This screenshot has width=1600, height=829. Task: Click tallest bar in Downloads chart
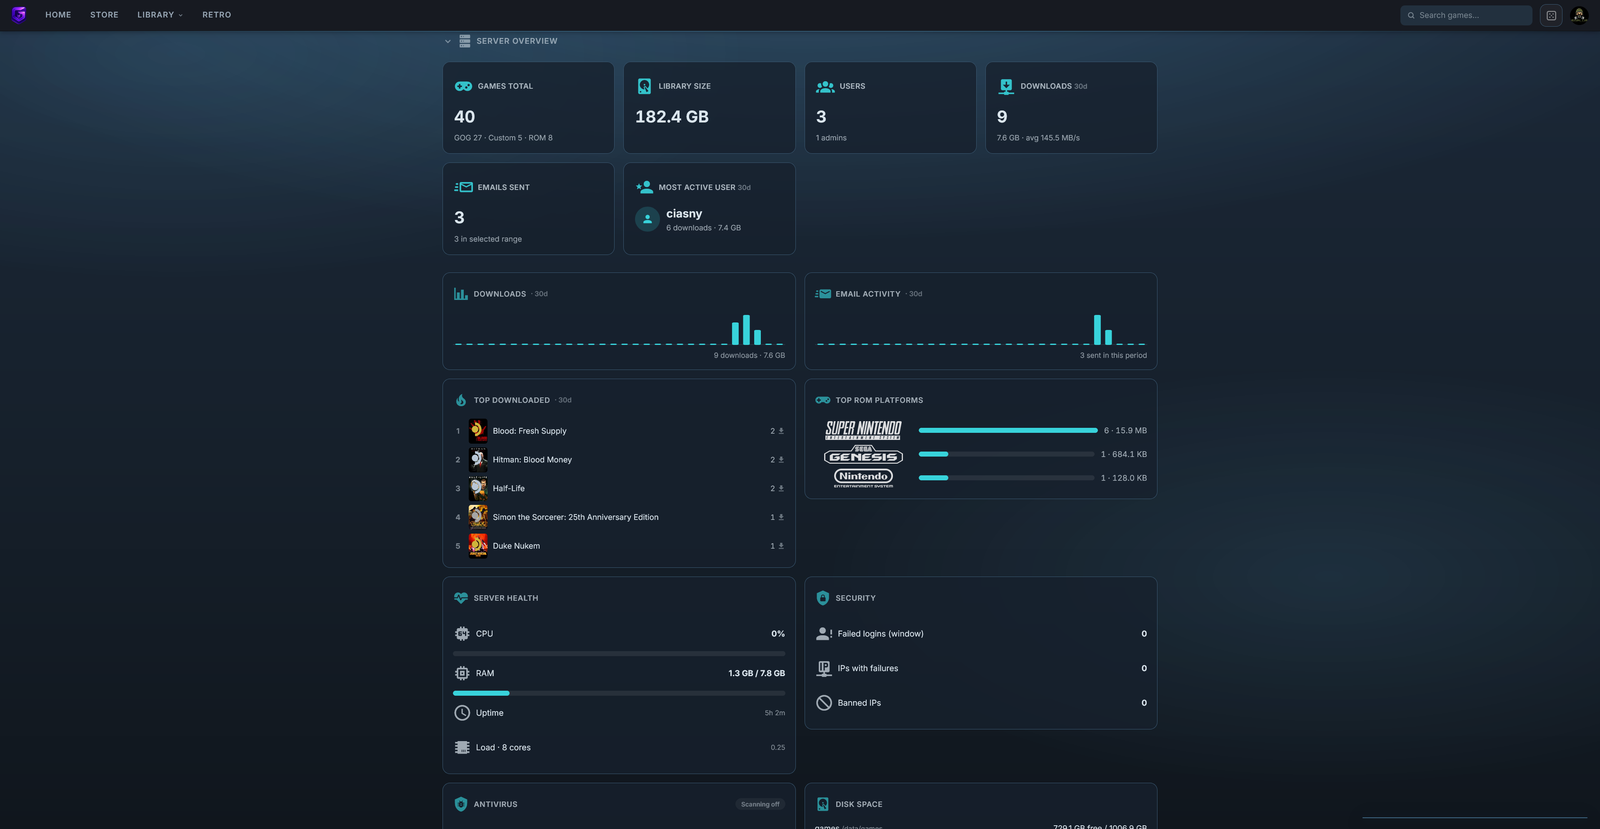point(746,330)
